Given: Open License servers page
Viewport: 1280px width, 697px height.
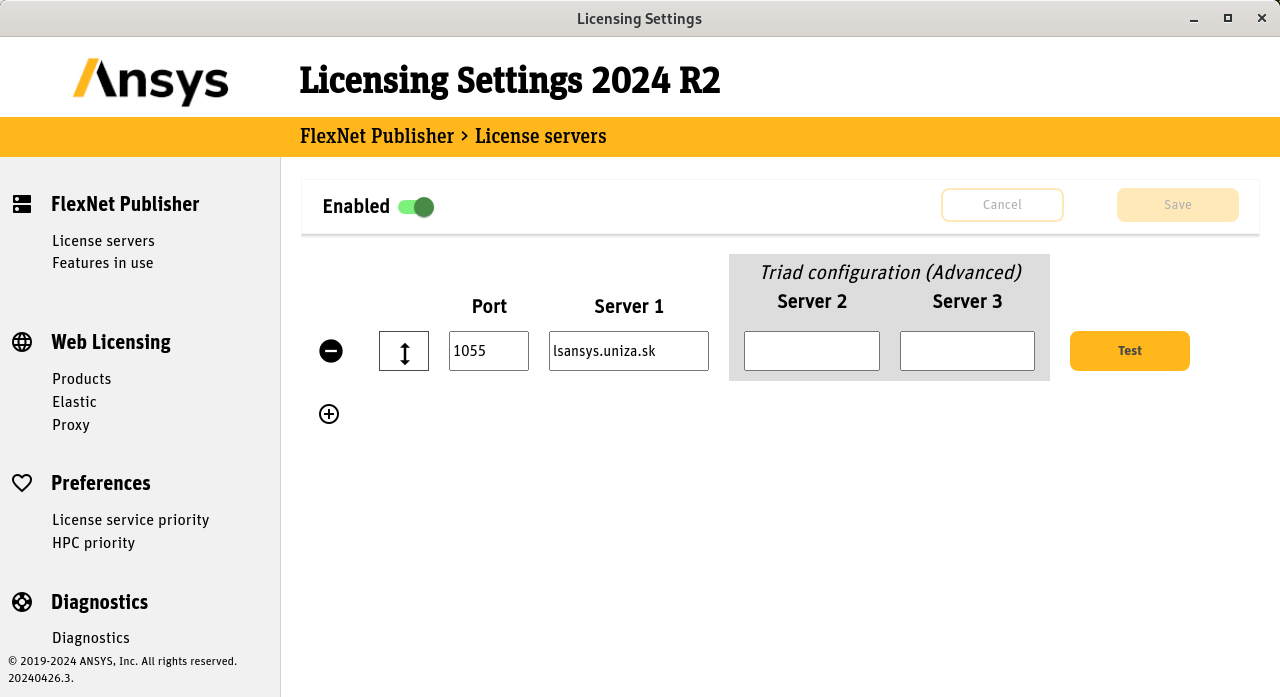Looking at the screenshot, I should (103, 241).
